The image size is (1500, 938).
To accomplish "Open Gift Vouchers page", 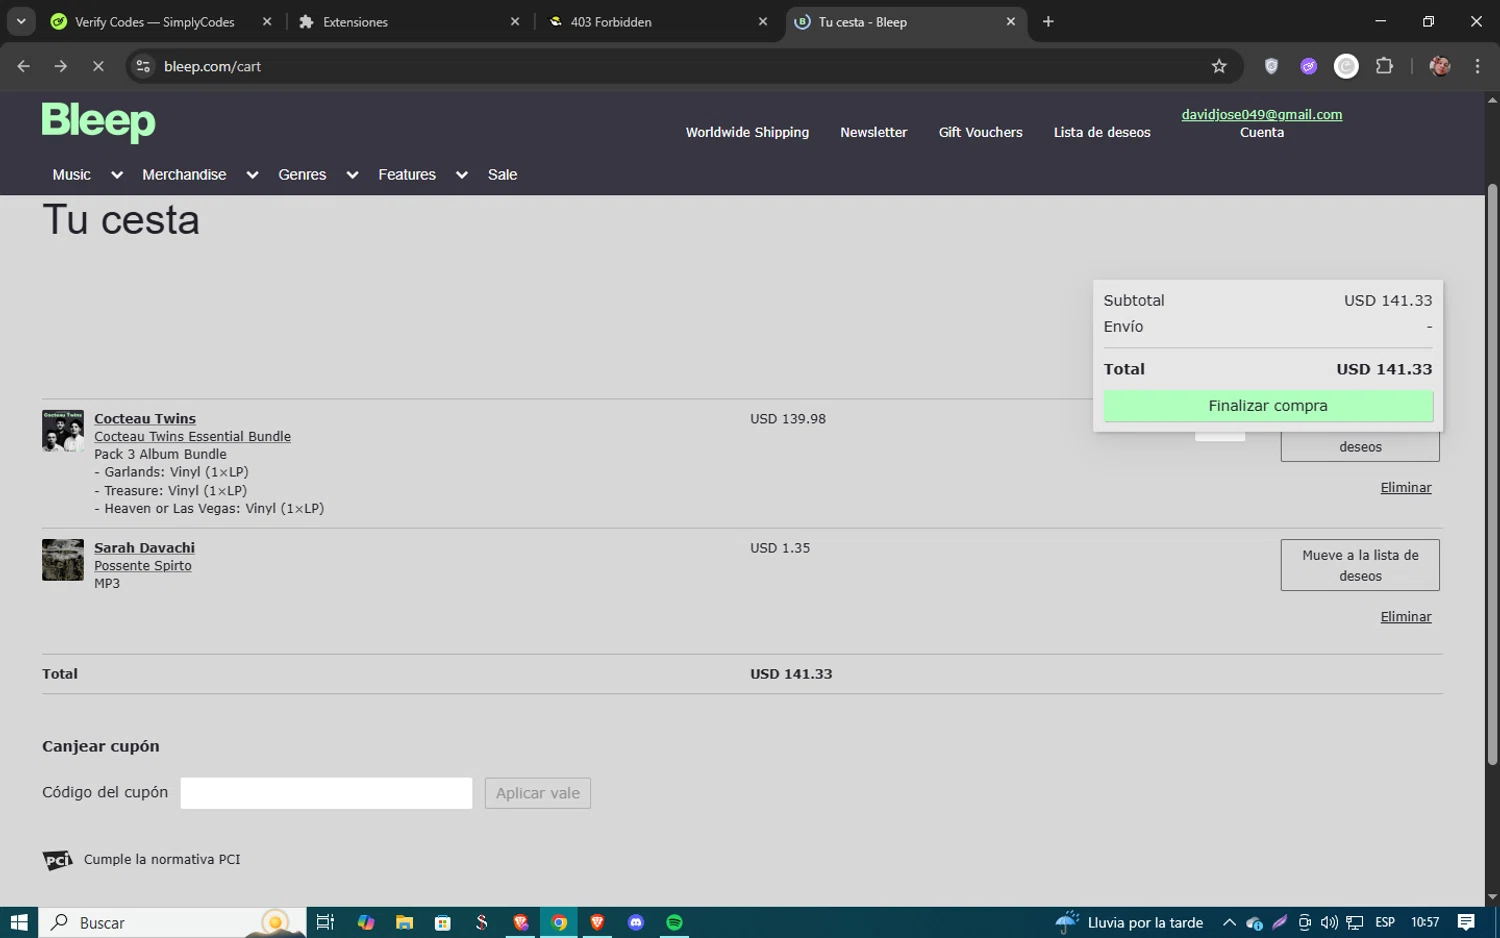I will (x=980, y=132).
